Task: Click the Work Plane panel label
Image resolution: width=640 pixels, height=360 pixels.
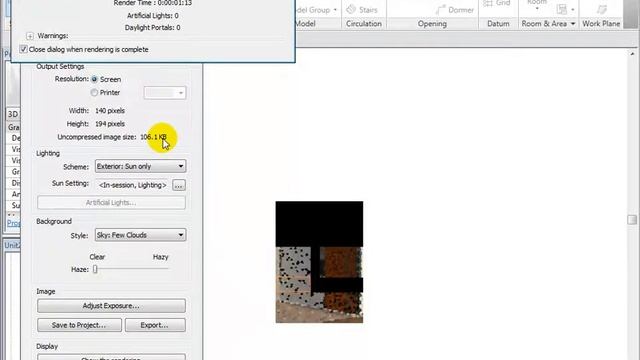Action: 601,24
